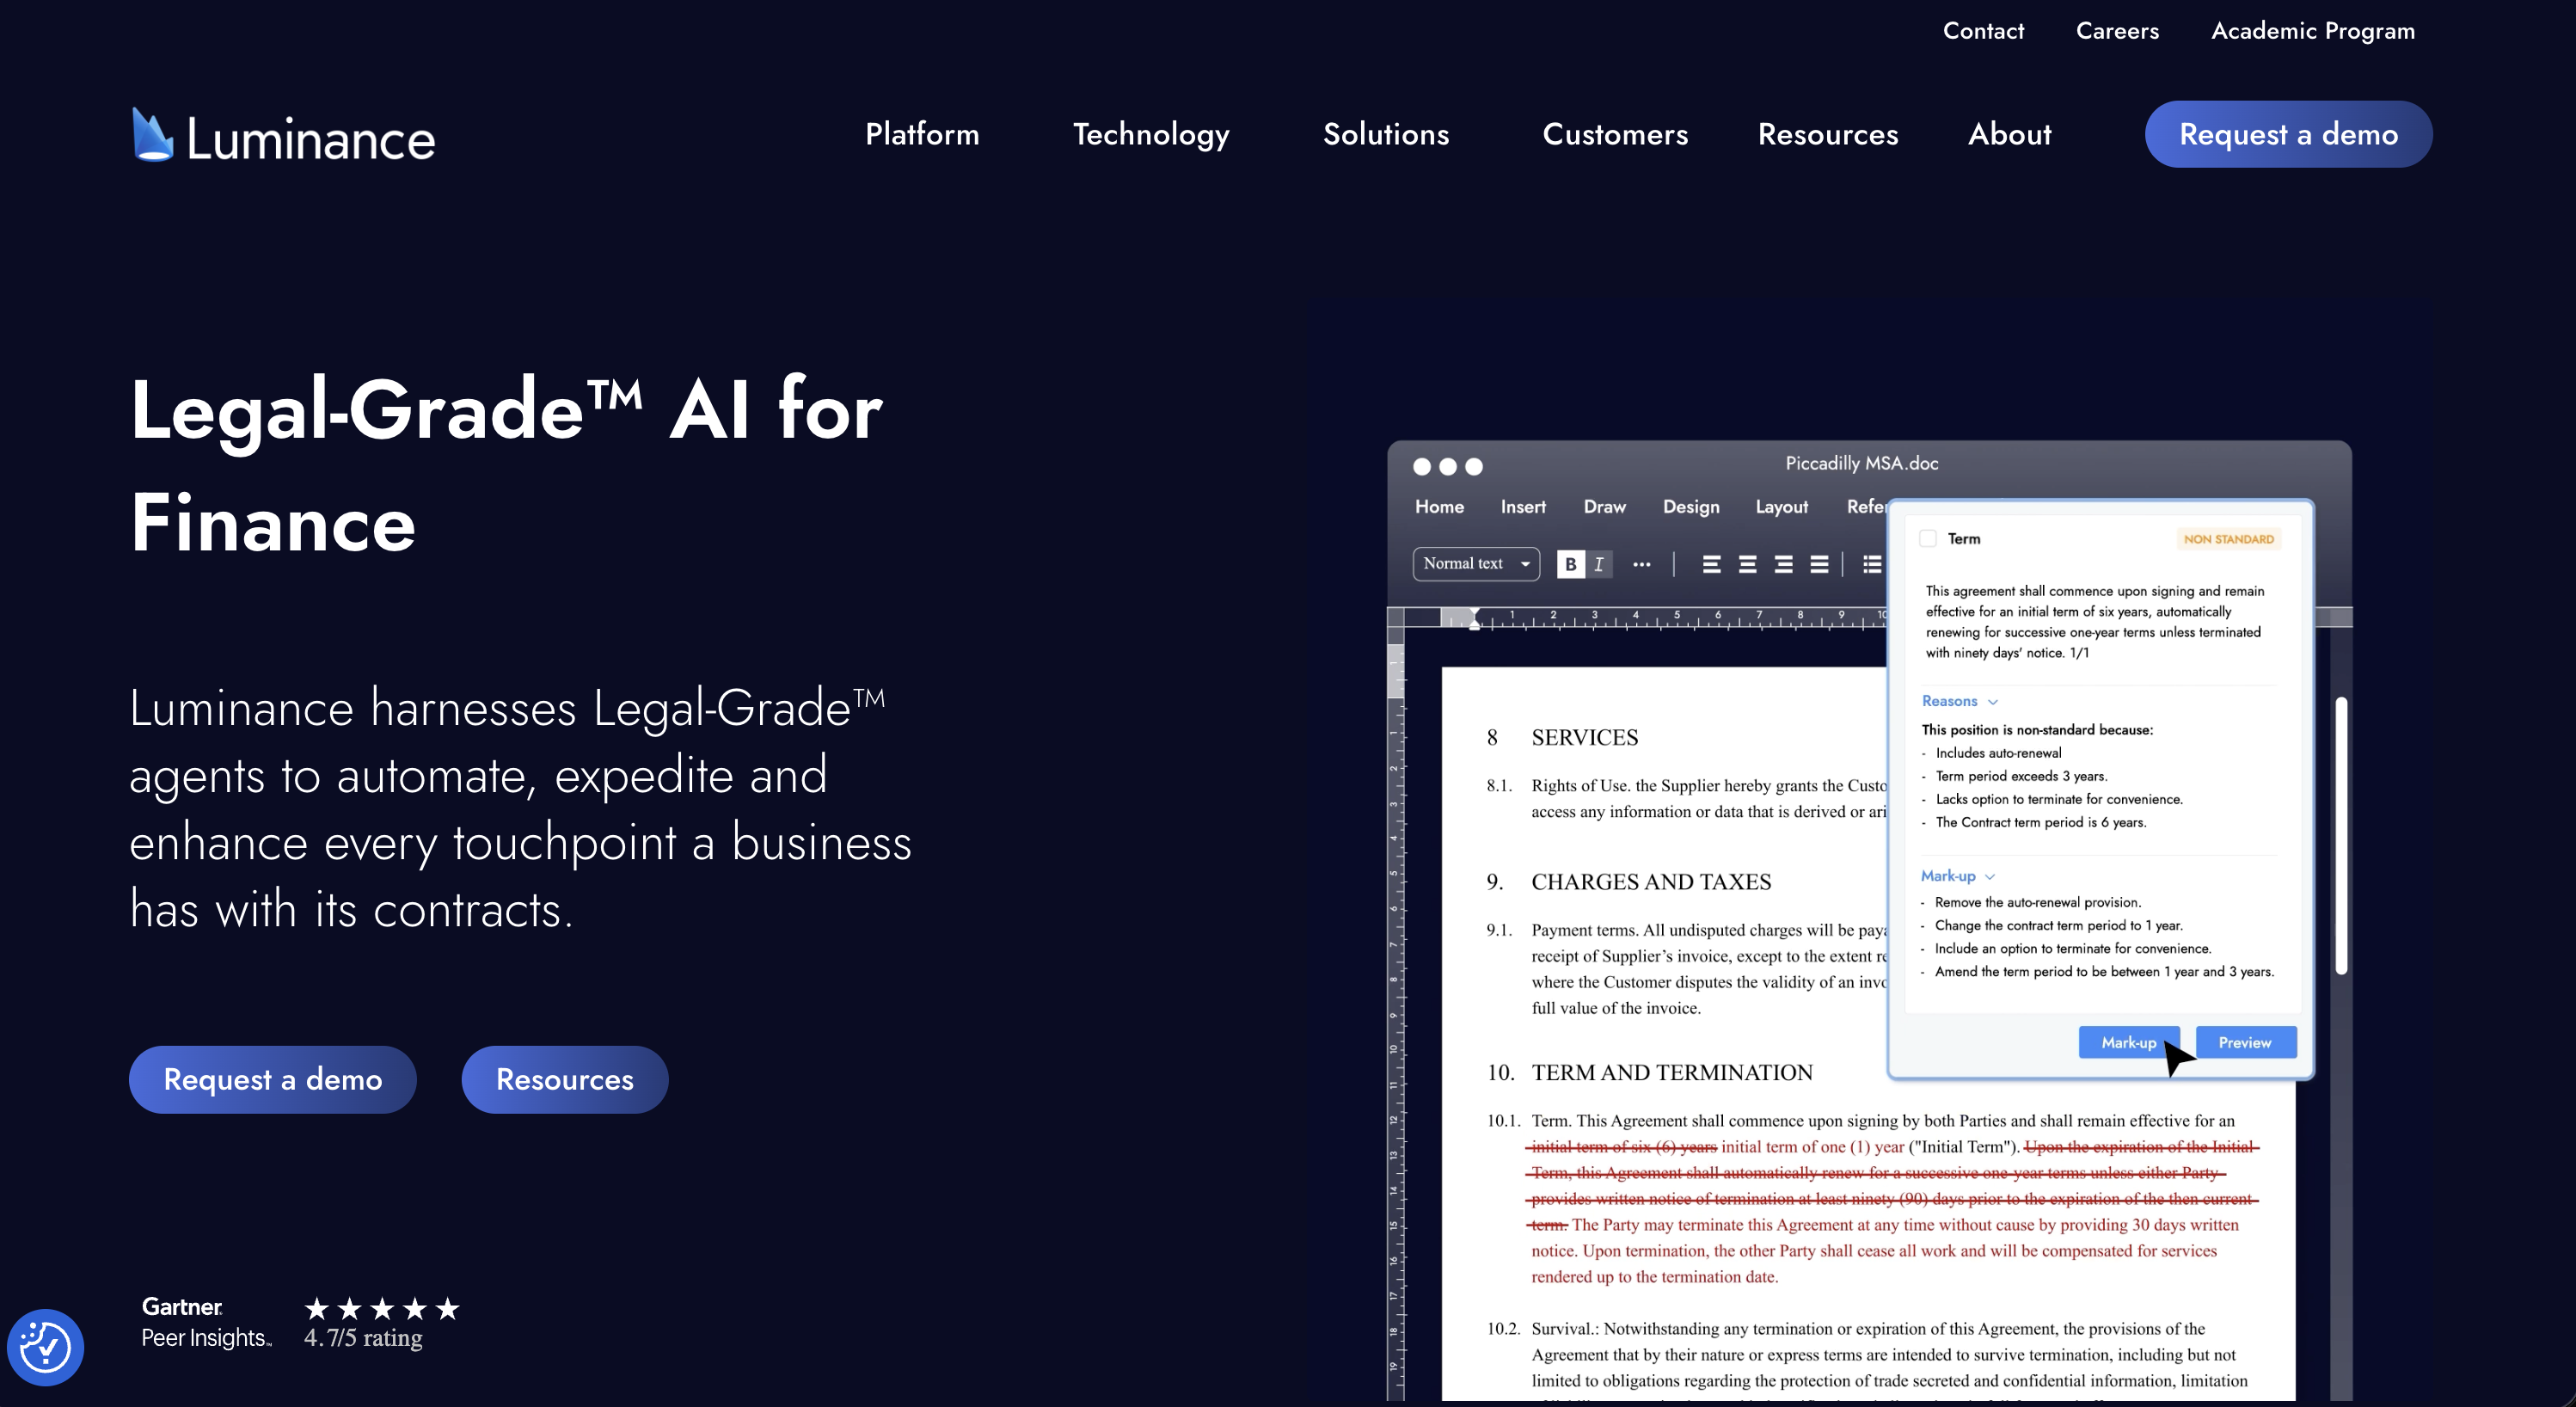Click the hero Resources button
Image resolution: width=2576 pixels, height=1407 pixels.
[564, 1079]
